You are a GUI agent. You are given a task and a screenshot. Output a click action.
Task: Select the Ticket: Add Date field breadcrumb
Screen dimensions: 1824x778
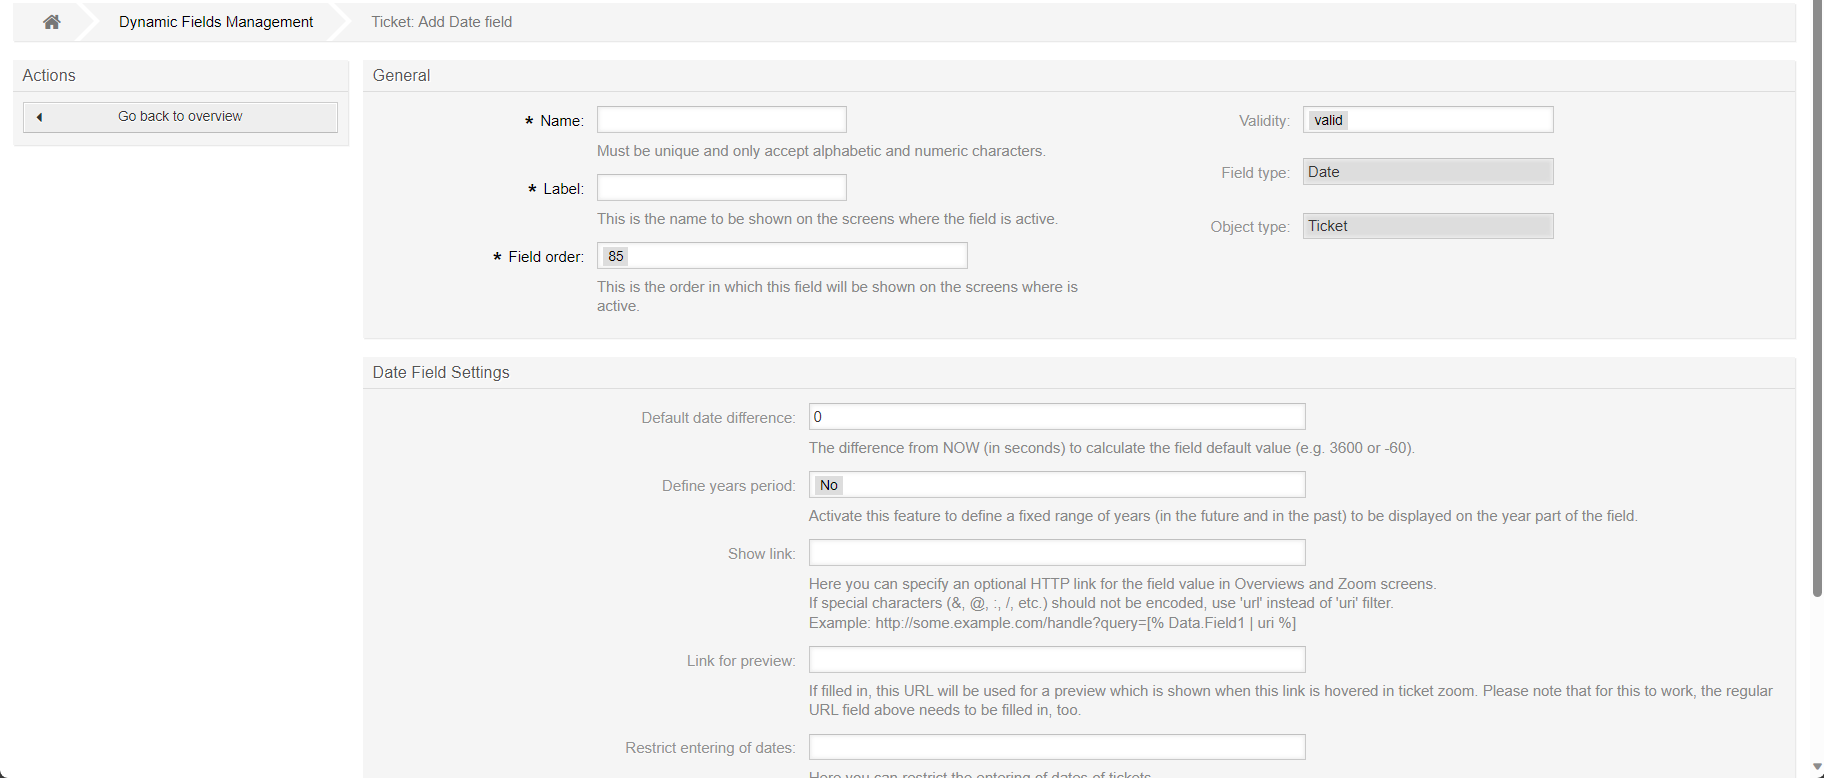pos(441,22)
